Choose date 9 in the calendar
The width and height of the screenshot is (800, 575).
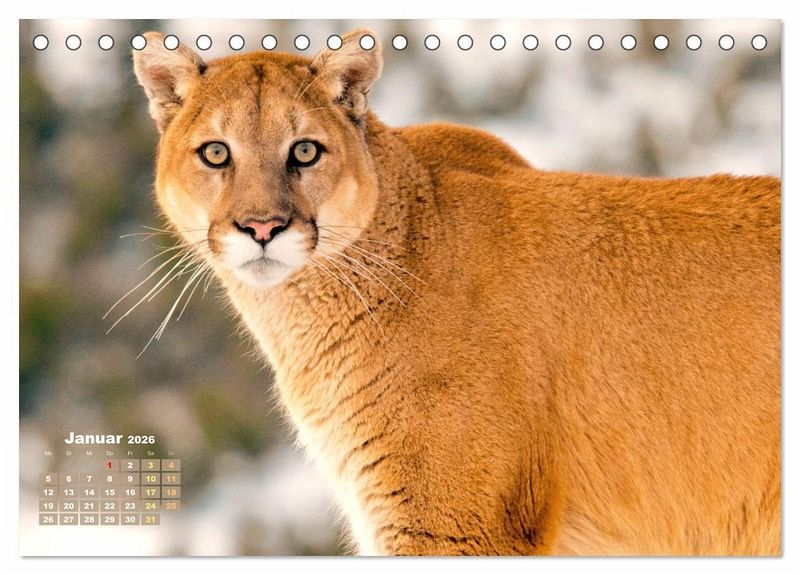click(130, 479)
